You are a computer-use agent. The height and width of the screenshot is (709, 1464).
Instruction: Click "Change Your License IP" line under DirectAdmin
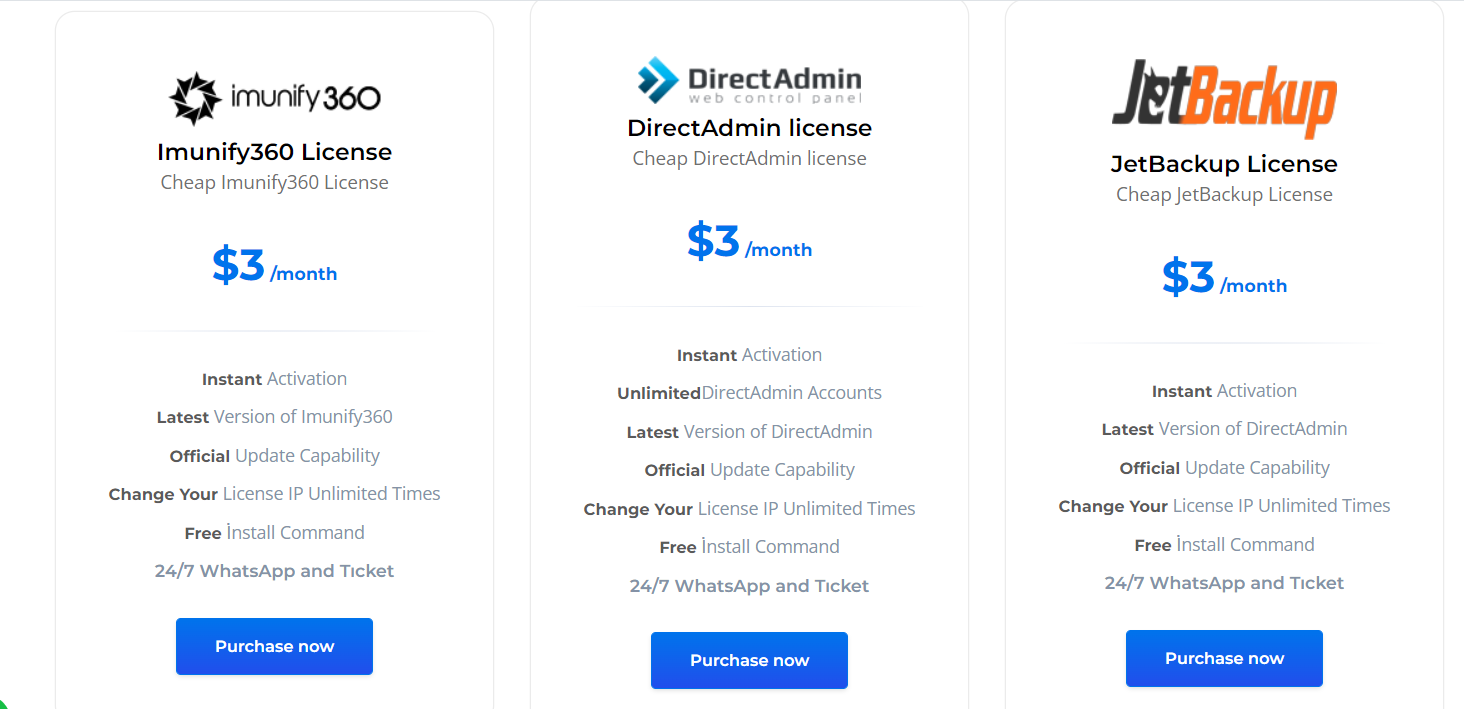(749, 509)
